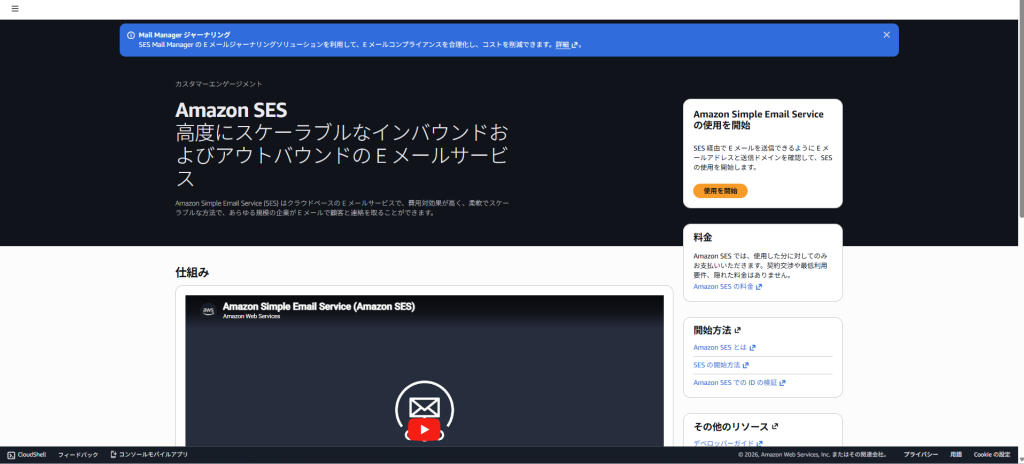The image size is (1024, 464).
Task: Dismiss the Mail Manager journaling banner
Action: pos(886,35)
